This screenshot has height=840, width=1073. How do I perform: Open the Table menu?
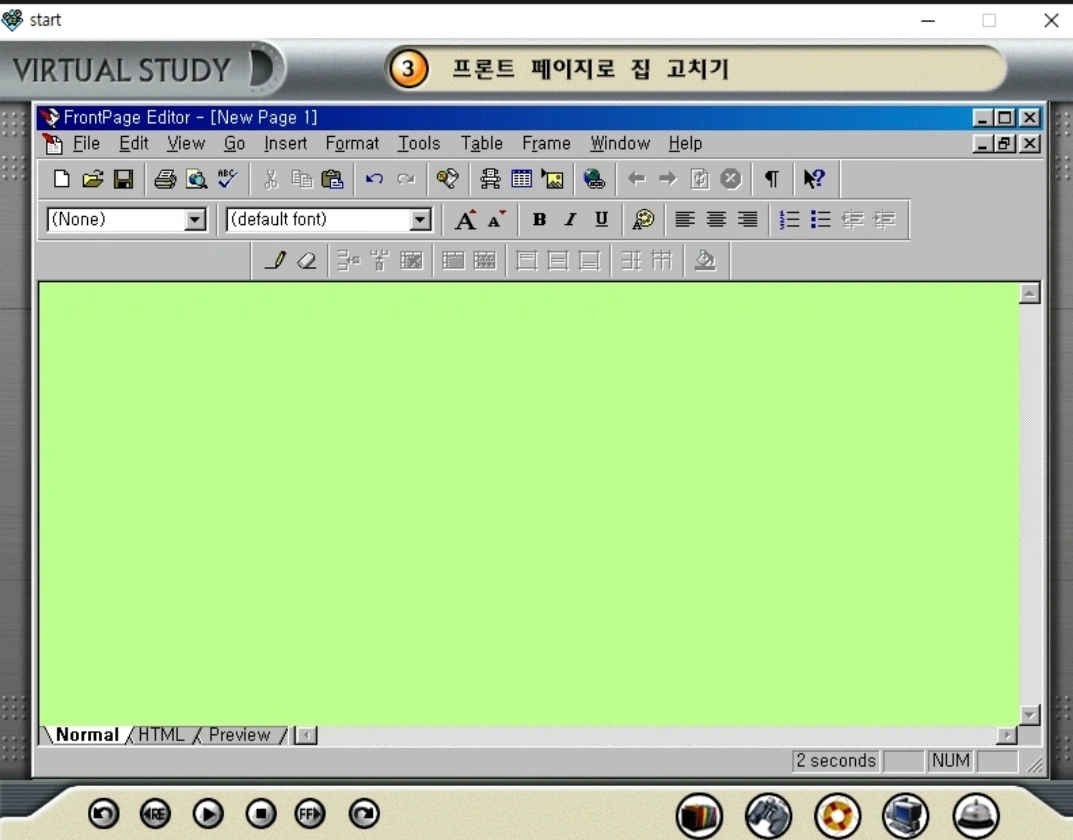click(x=481, y=144)
